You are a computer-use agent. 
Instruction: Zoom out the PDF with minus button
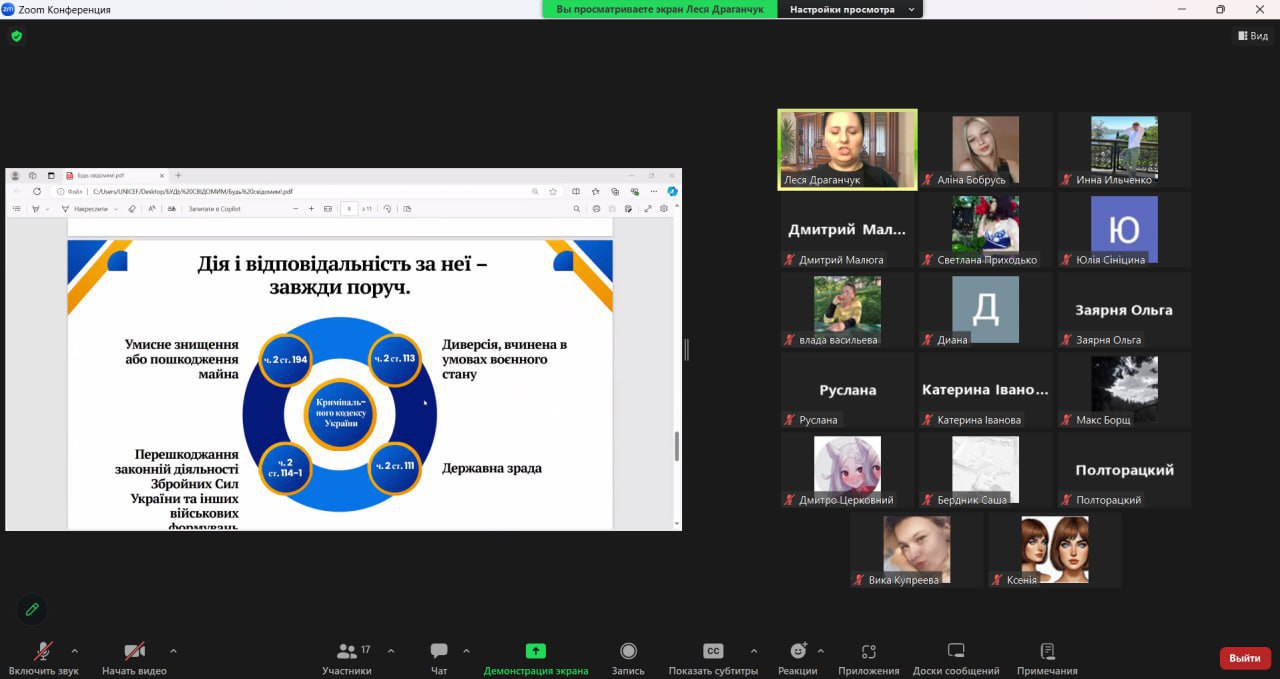(296, 209)
